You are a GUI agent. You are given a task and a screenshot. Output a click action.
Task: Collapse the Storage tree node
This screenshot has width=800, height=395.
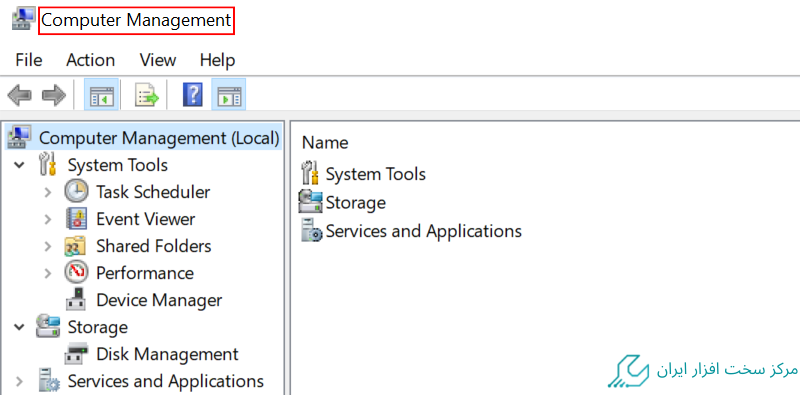19,327
